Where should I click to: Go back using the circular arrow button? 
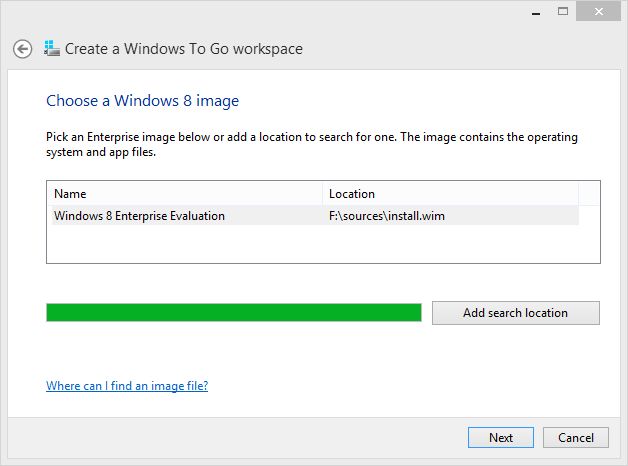coord(22,50)
